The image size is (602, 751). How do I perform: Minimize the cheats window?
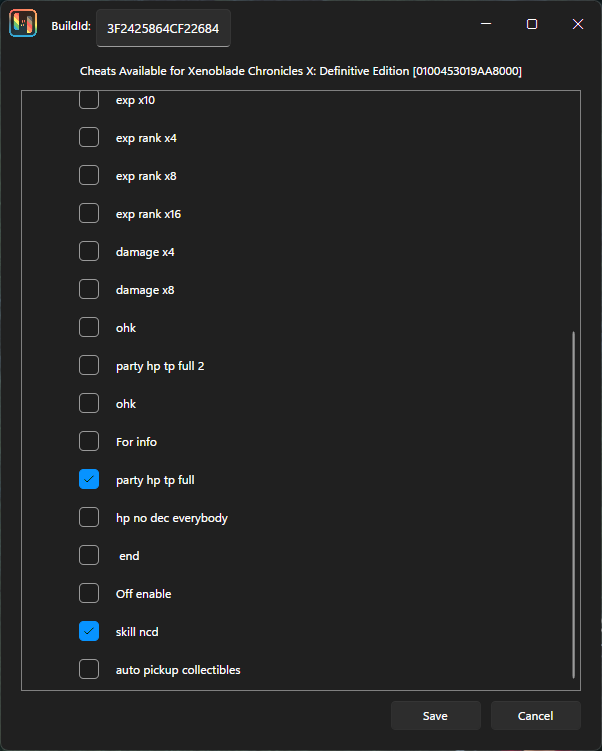coord(486,24)
